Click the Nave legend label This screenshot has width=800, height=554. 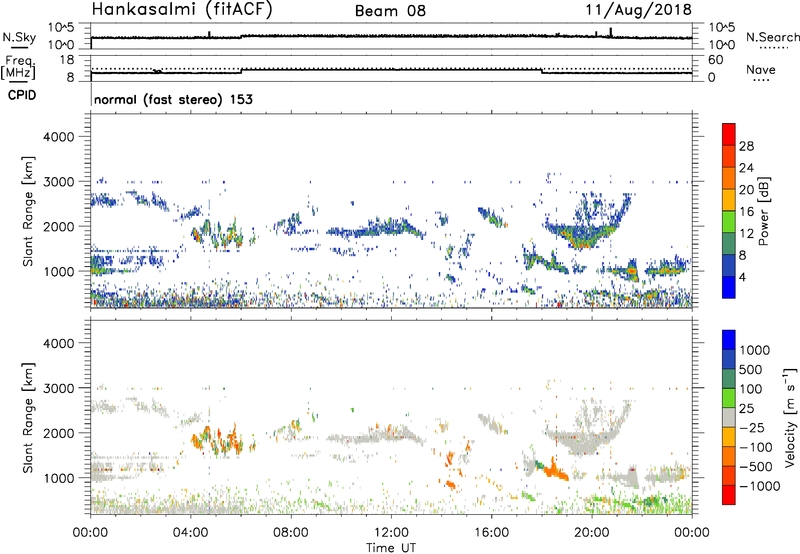761,69
